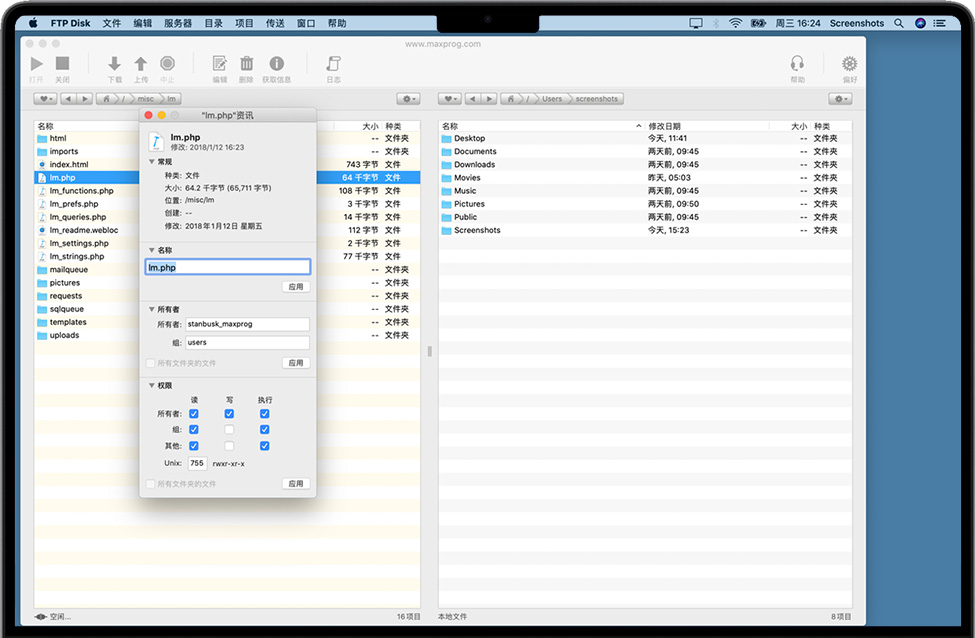Click the Unix permission value field 755

197,464
